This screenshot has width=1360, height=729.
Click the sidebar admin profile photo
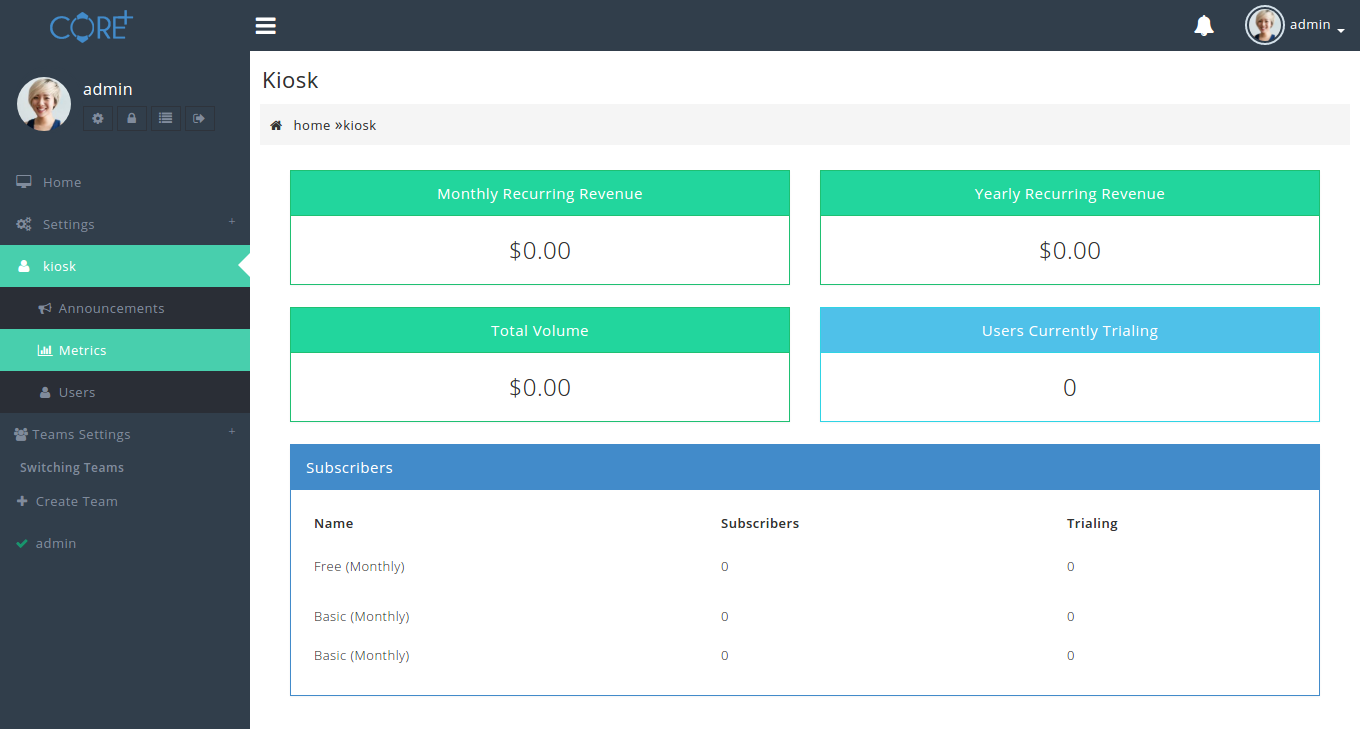(44, 104)
